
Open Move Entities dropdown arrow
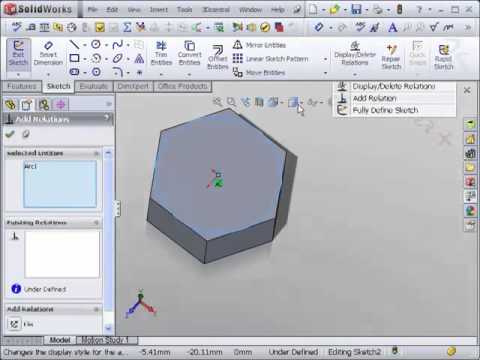point(326,73)
